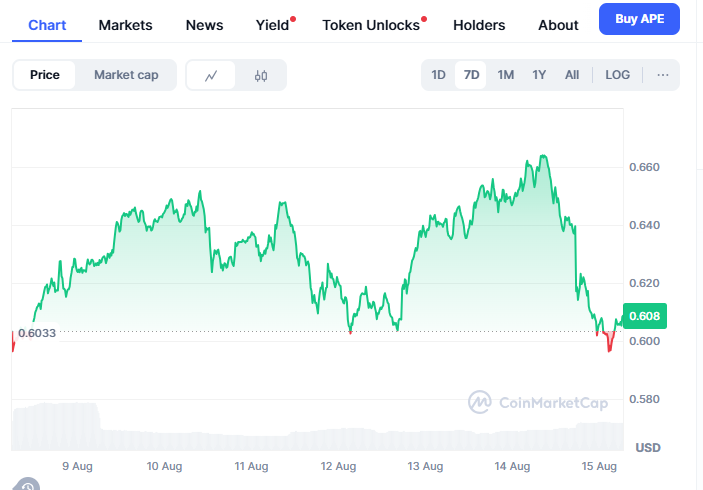Image resolution: width=703 pixels, height=490 pixels.
Task: Select the 1D time range
Action: point(438,75)
